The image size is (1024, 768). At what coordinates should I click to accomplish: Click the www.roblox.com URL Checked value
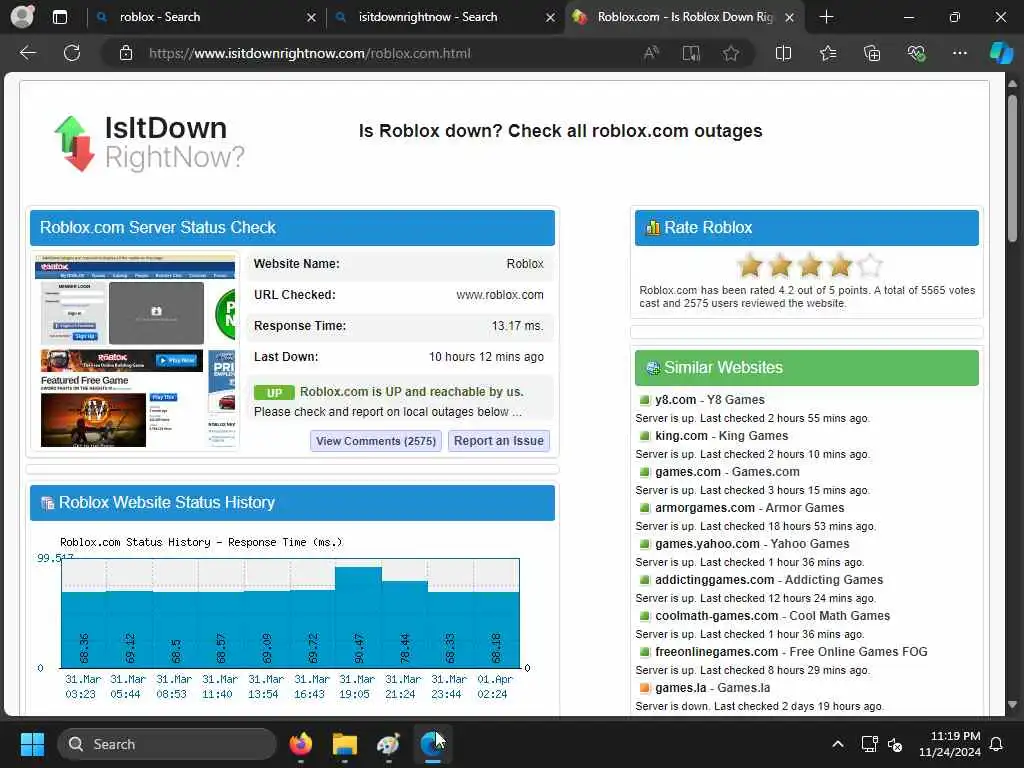500,295
